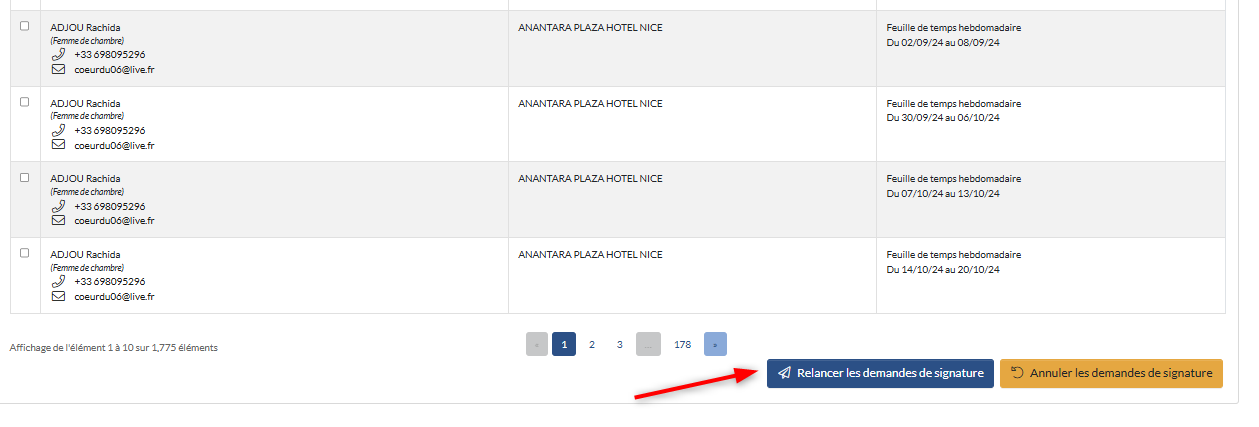The image size is (1259, 427).
Task: Go to last page 178
Action: (682, 344)
